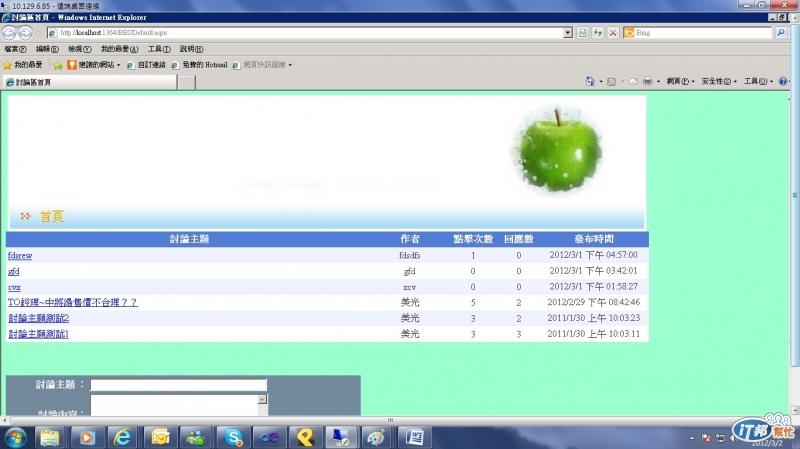Open the 工具(O) command bar menu
This screenshot has height=449, width=800.
pos(758,81)
